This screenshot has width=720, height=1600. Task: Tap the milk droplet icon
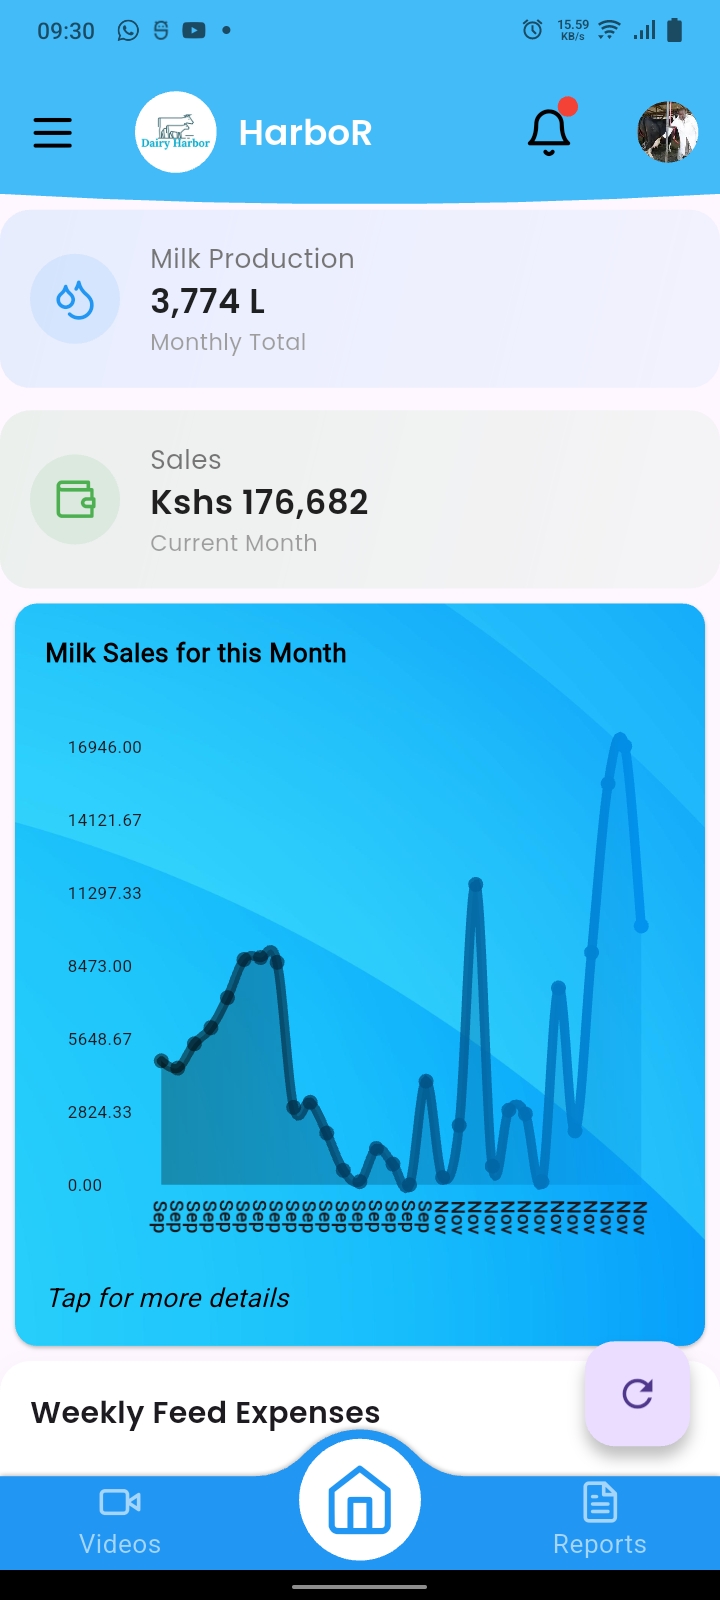(75, 299)
